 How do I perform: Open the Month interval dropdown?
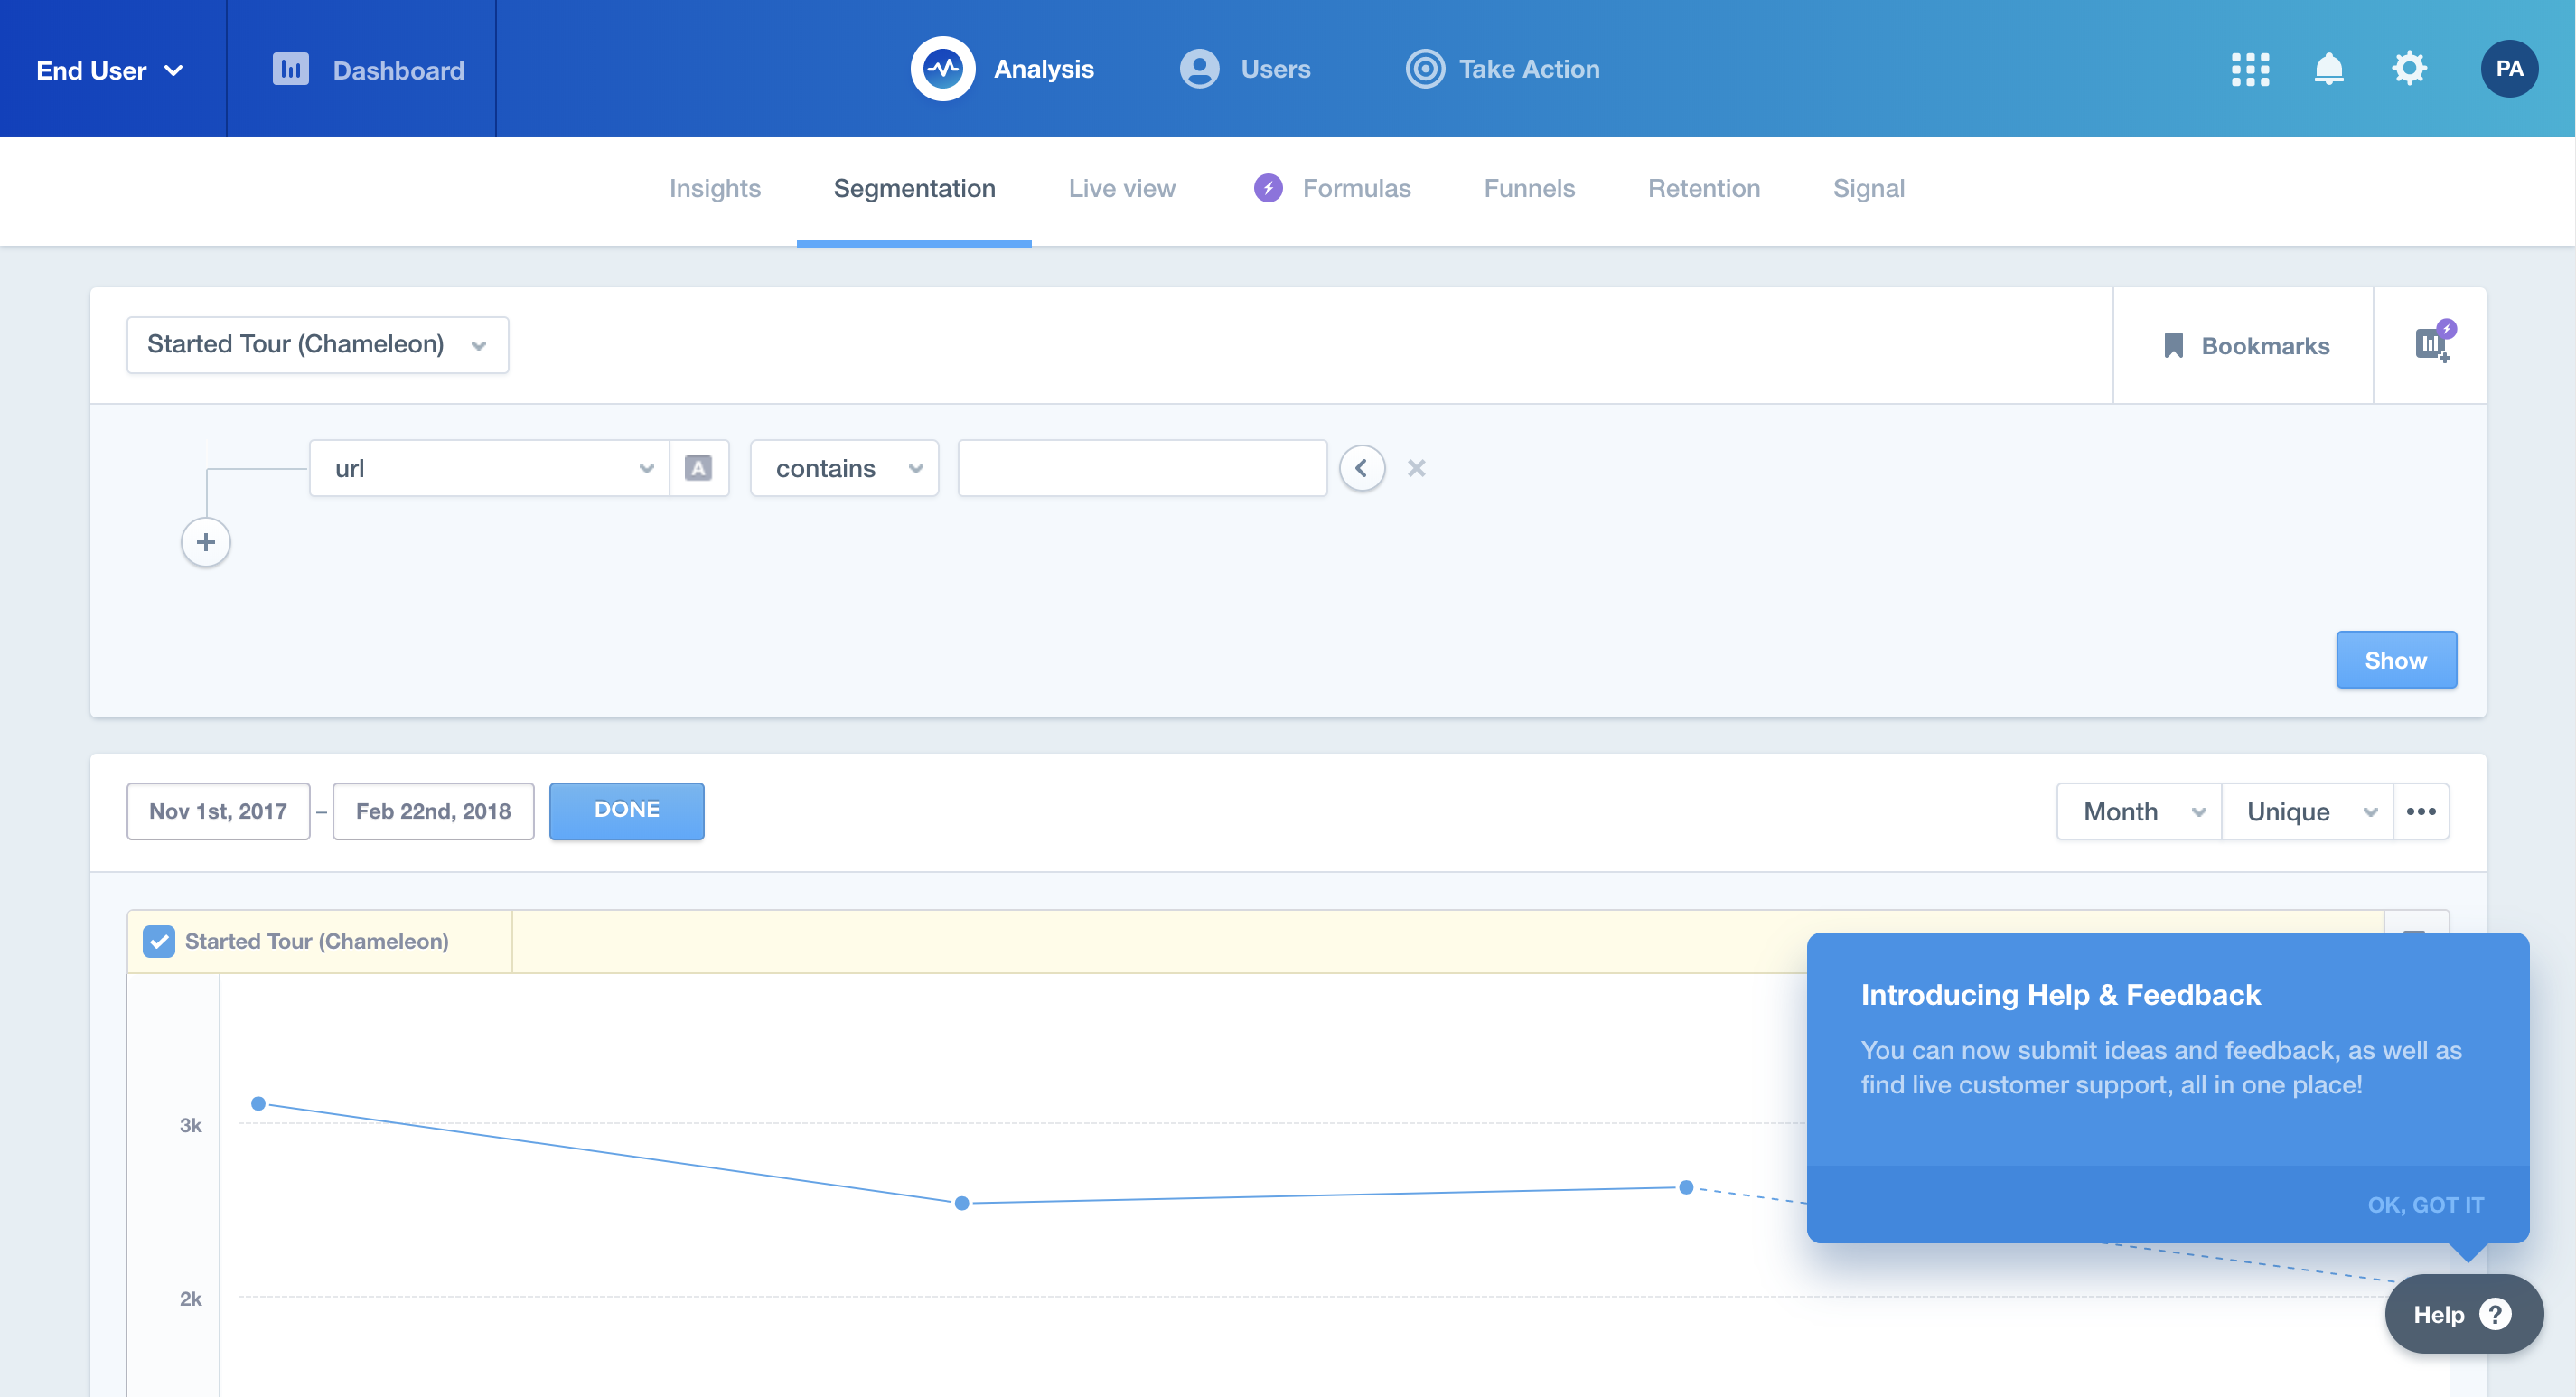coord(2139,811)
